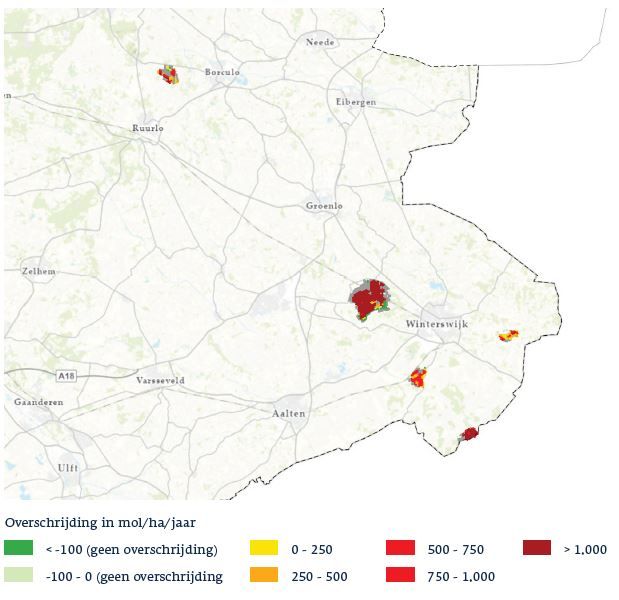Select the light green '-100 - 0' legend swatch

[x=19, y=575]
